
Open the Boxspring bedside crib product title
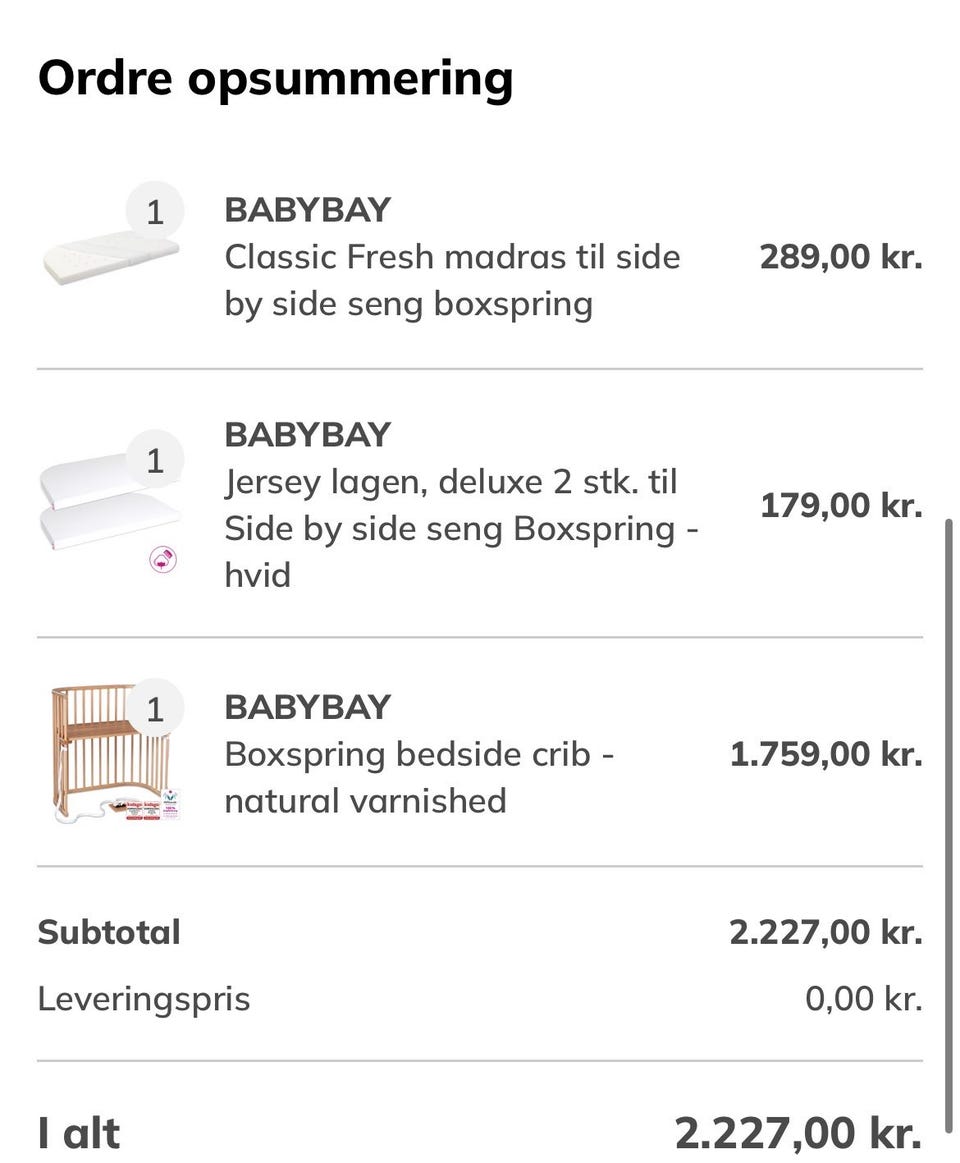pos(418,777)
